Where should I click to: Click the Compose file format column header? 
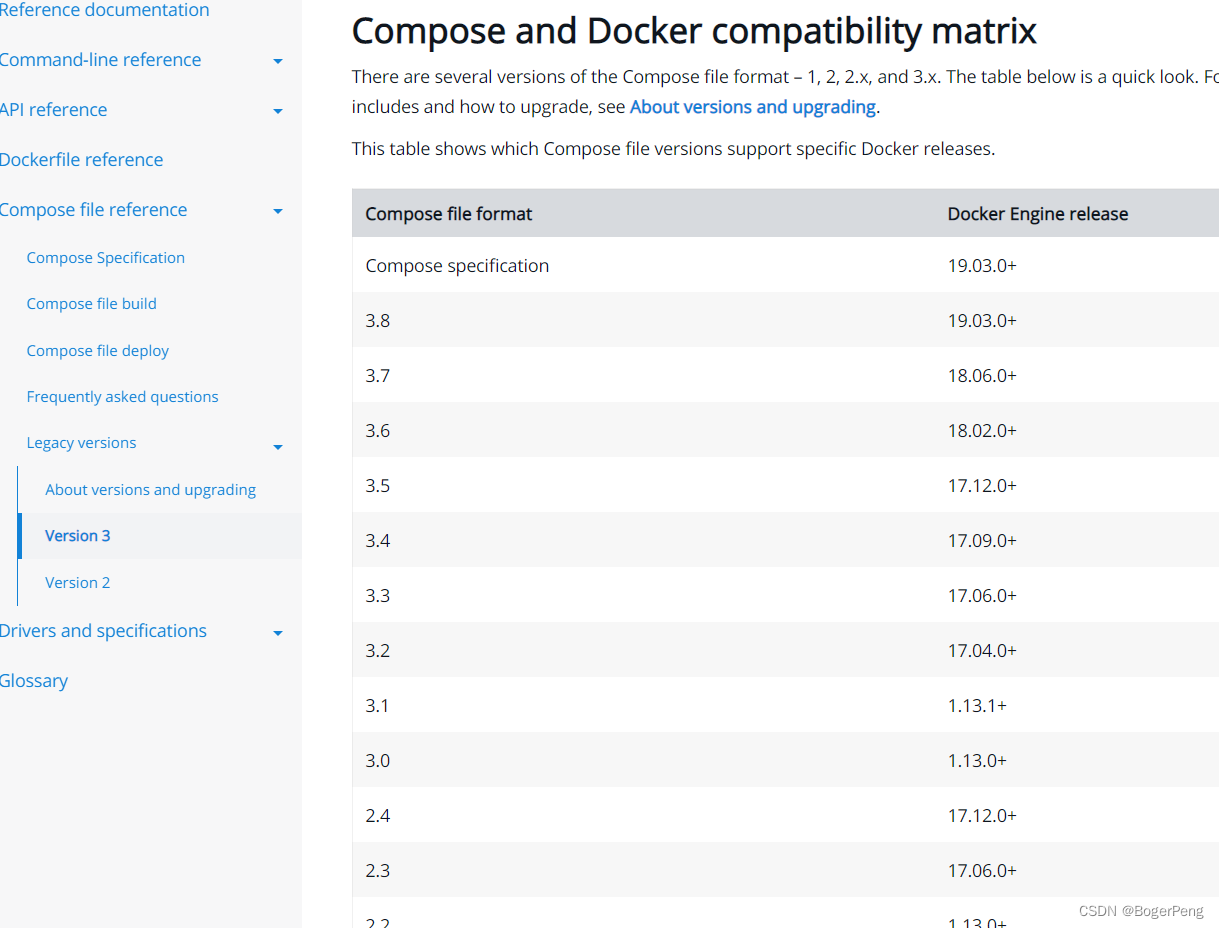click(x=449, y=214)
